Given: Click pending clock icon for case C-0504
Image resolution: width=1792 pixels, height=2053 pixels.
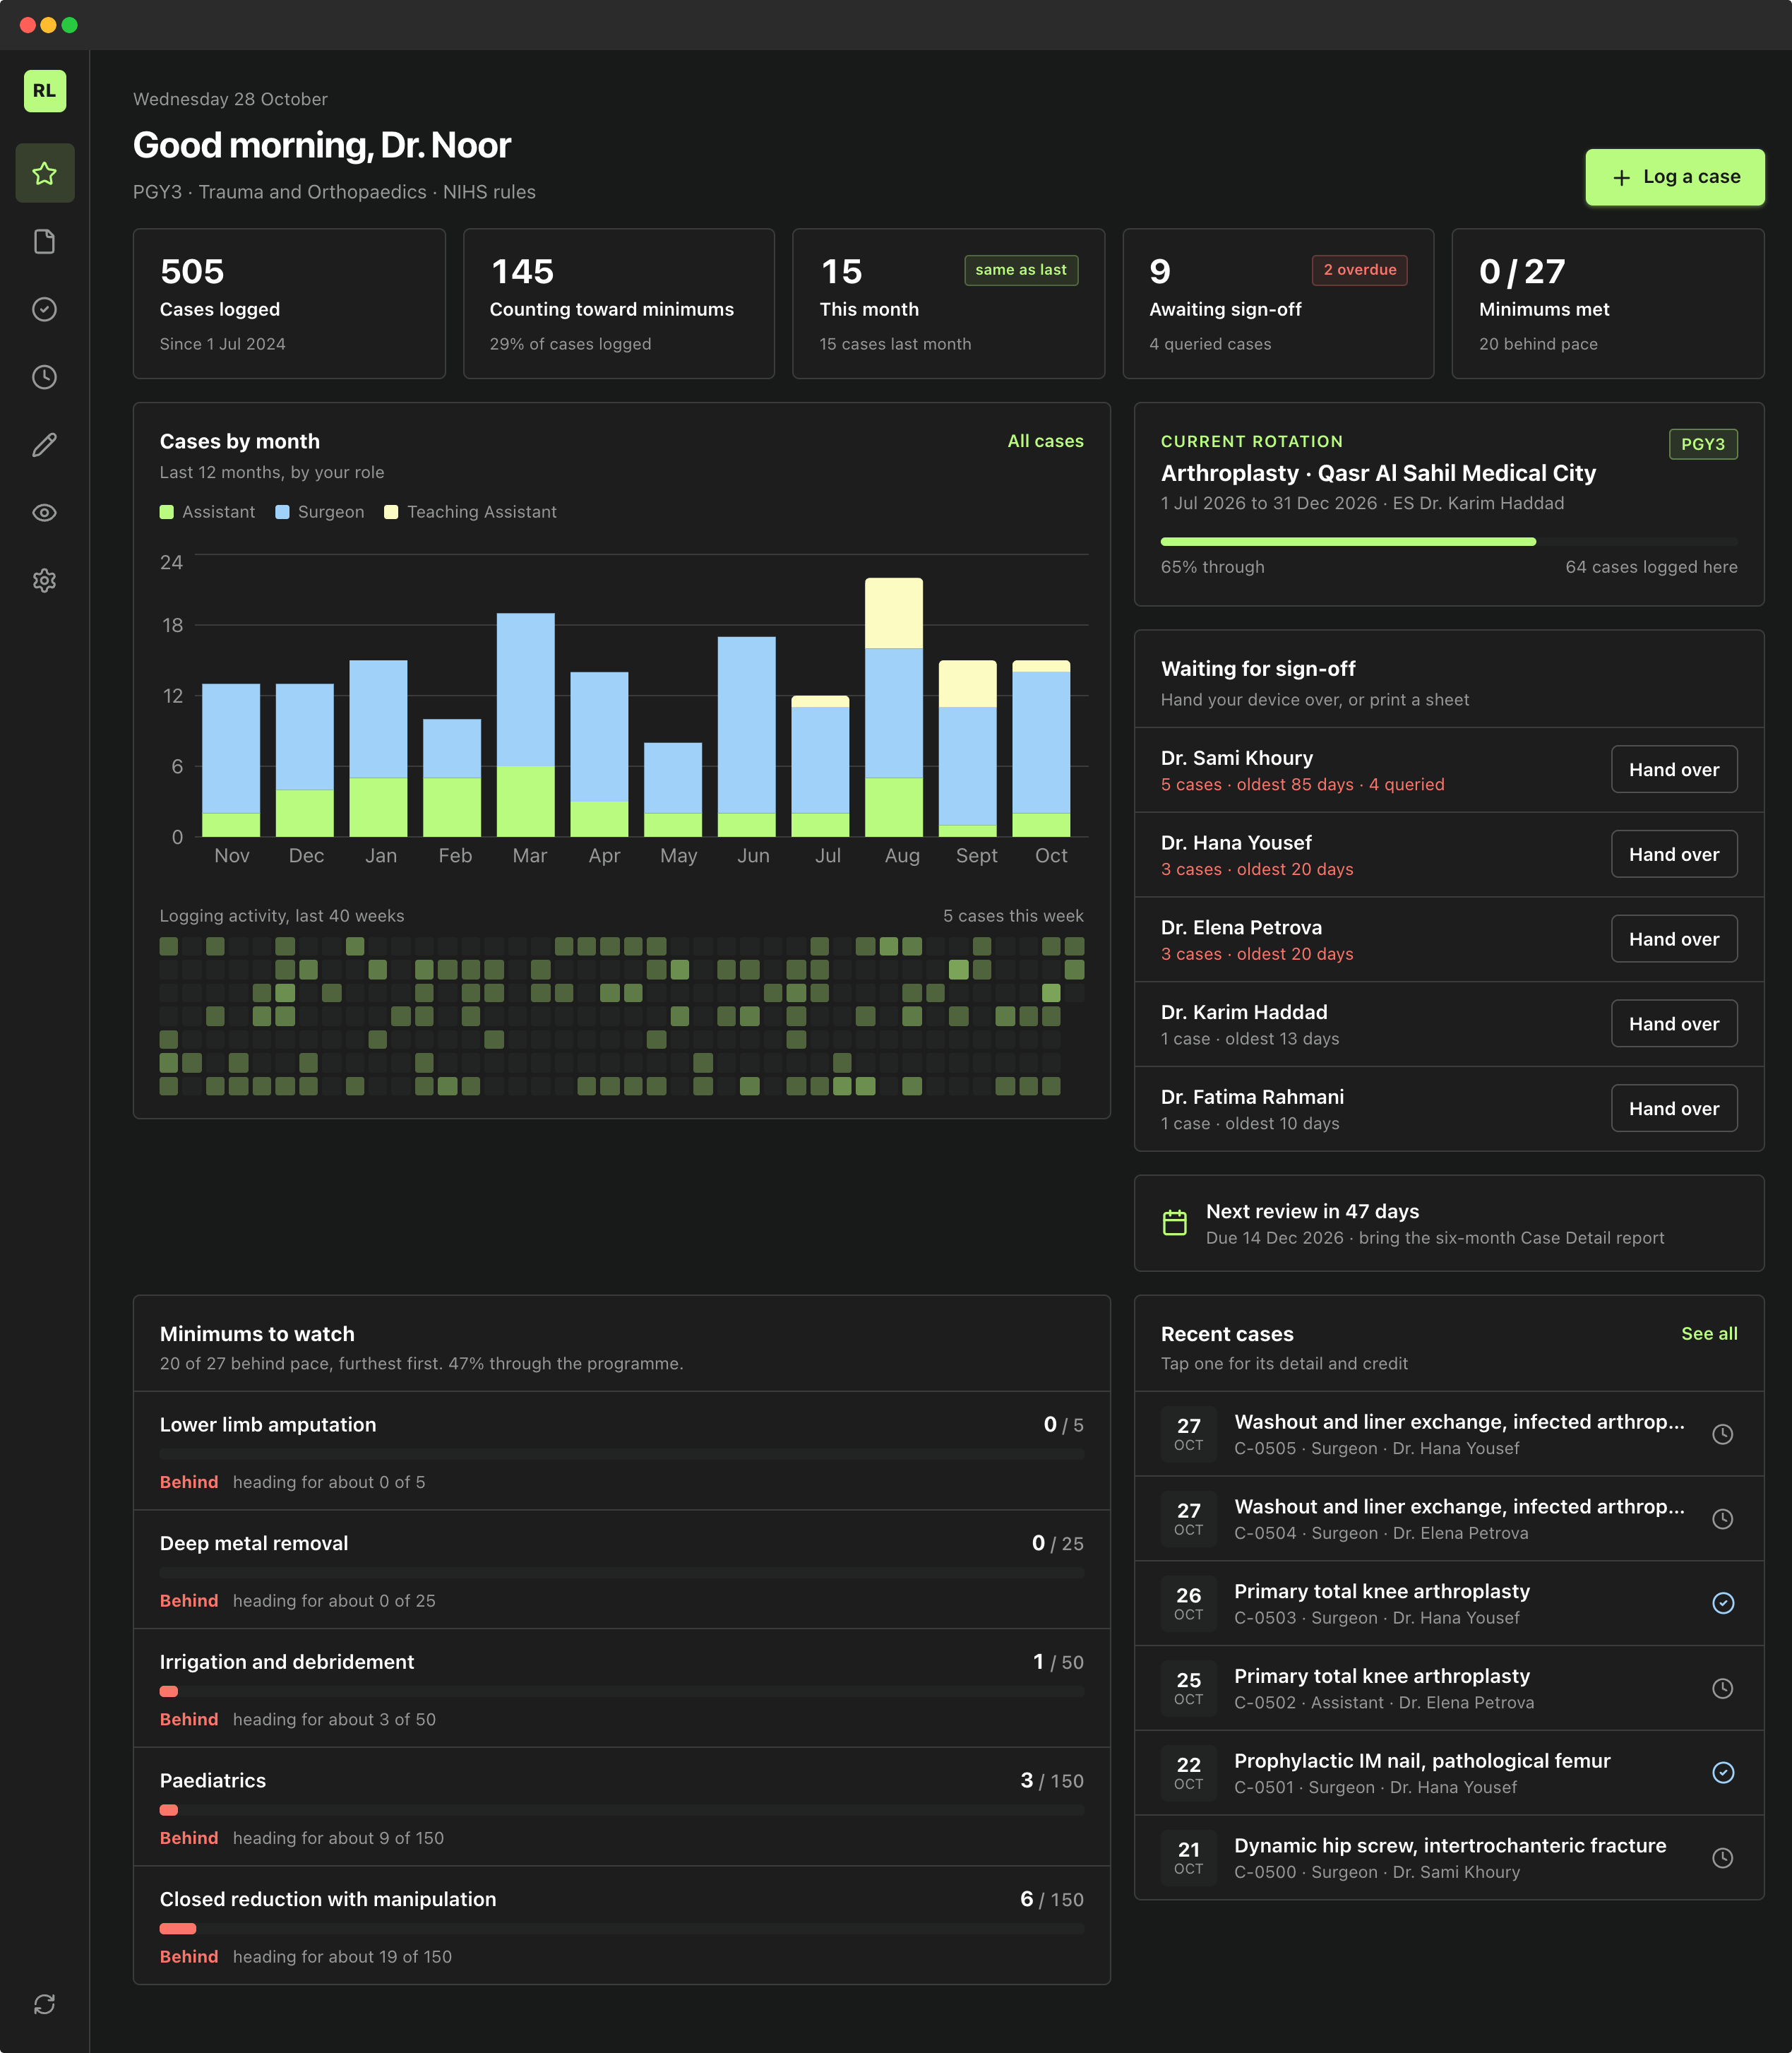Looking at the screenshot, I should [1722, 1518].
